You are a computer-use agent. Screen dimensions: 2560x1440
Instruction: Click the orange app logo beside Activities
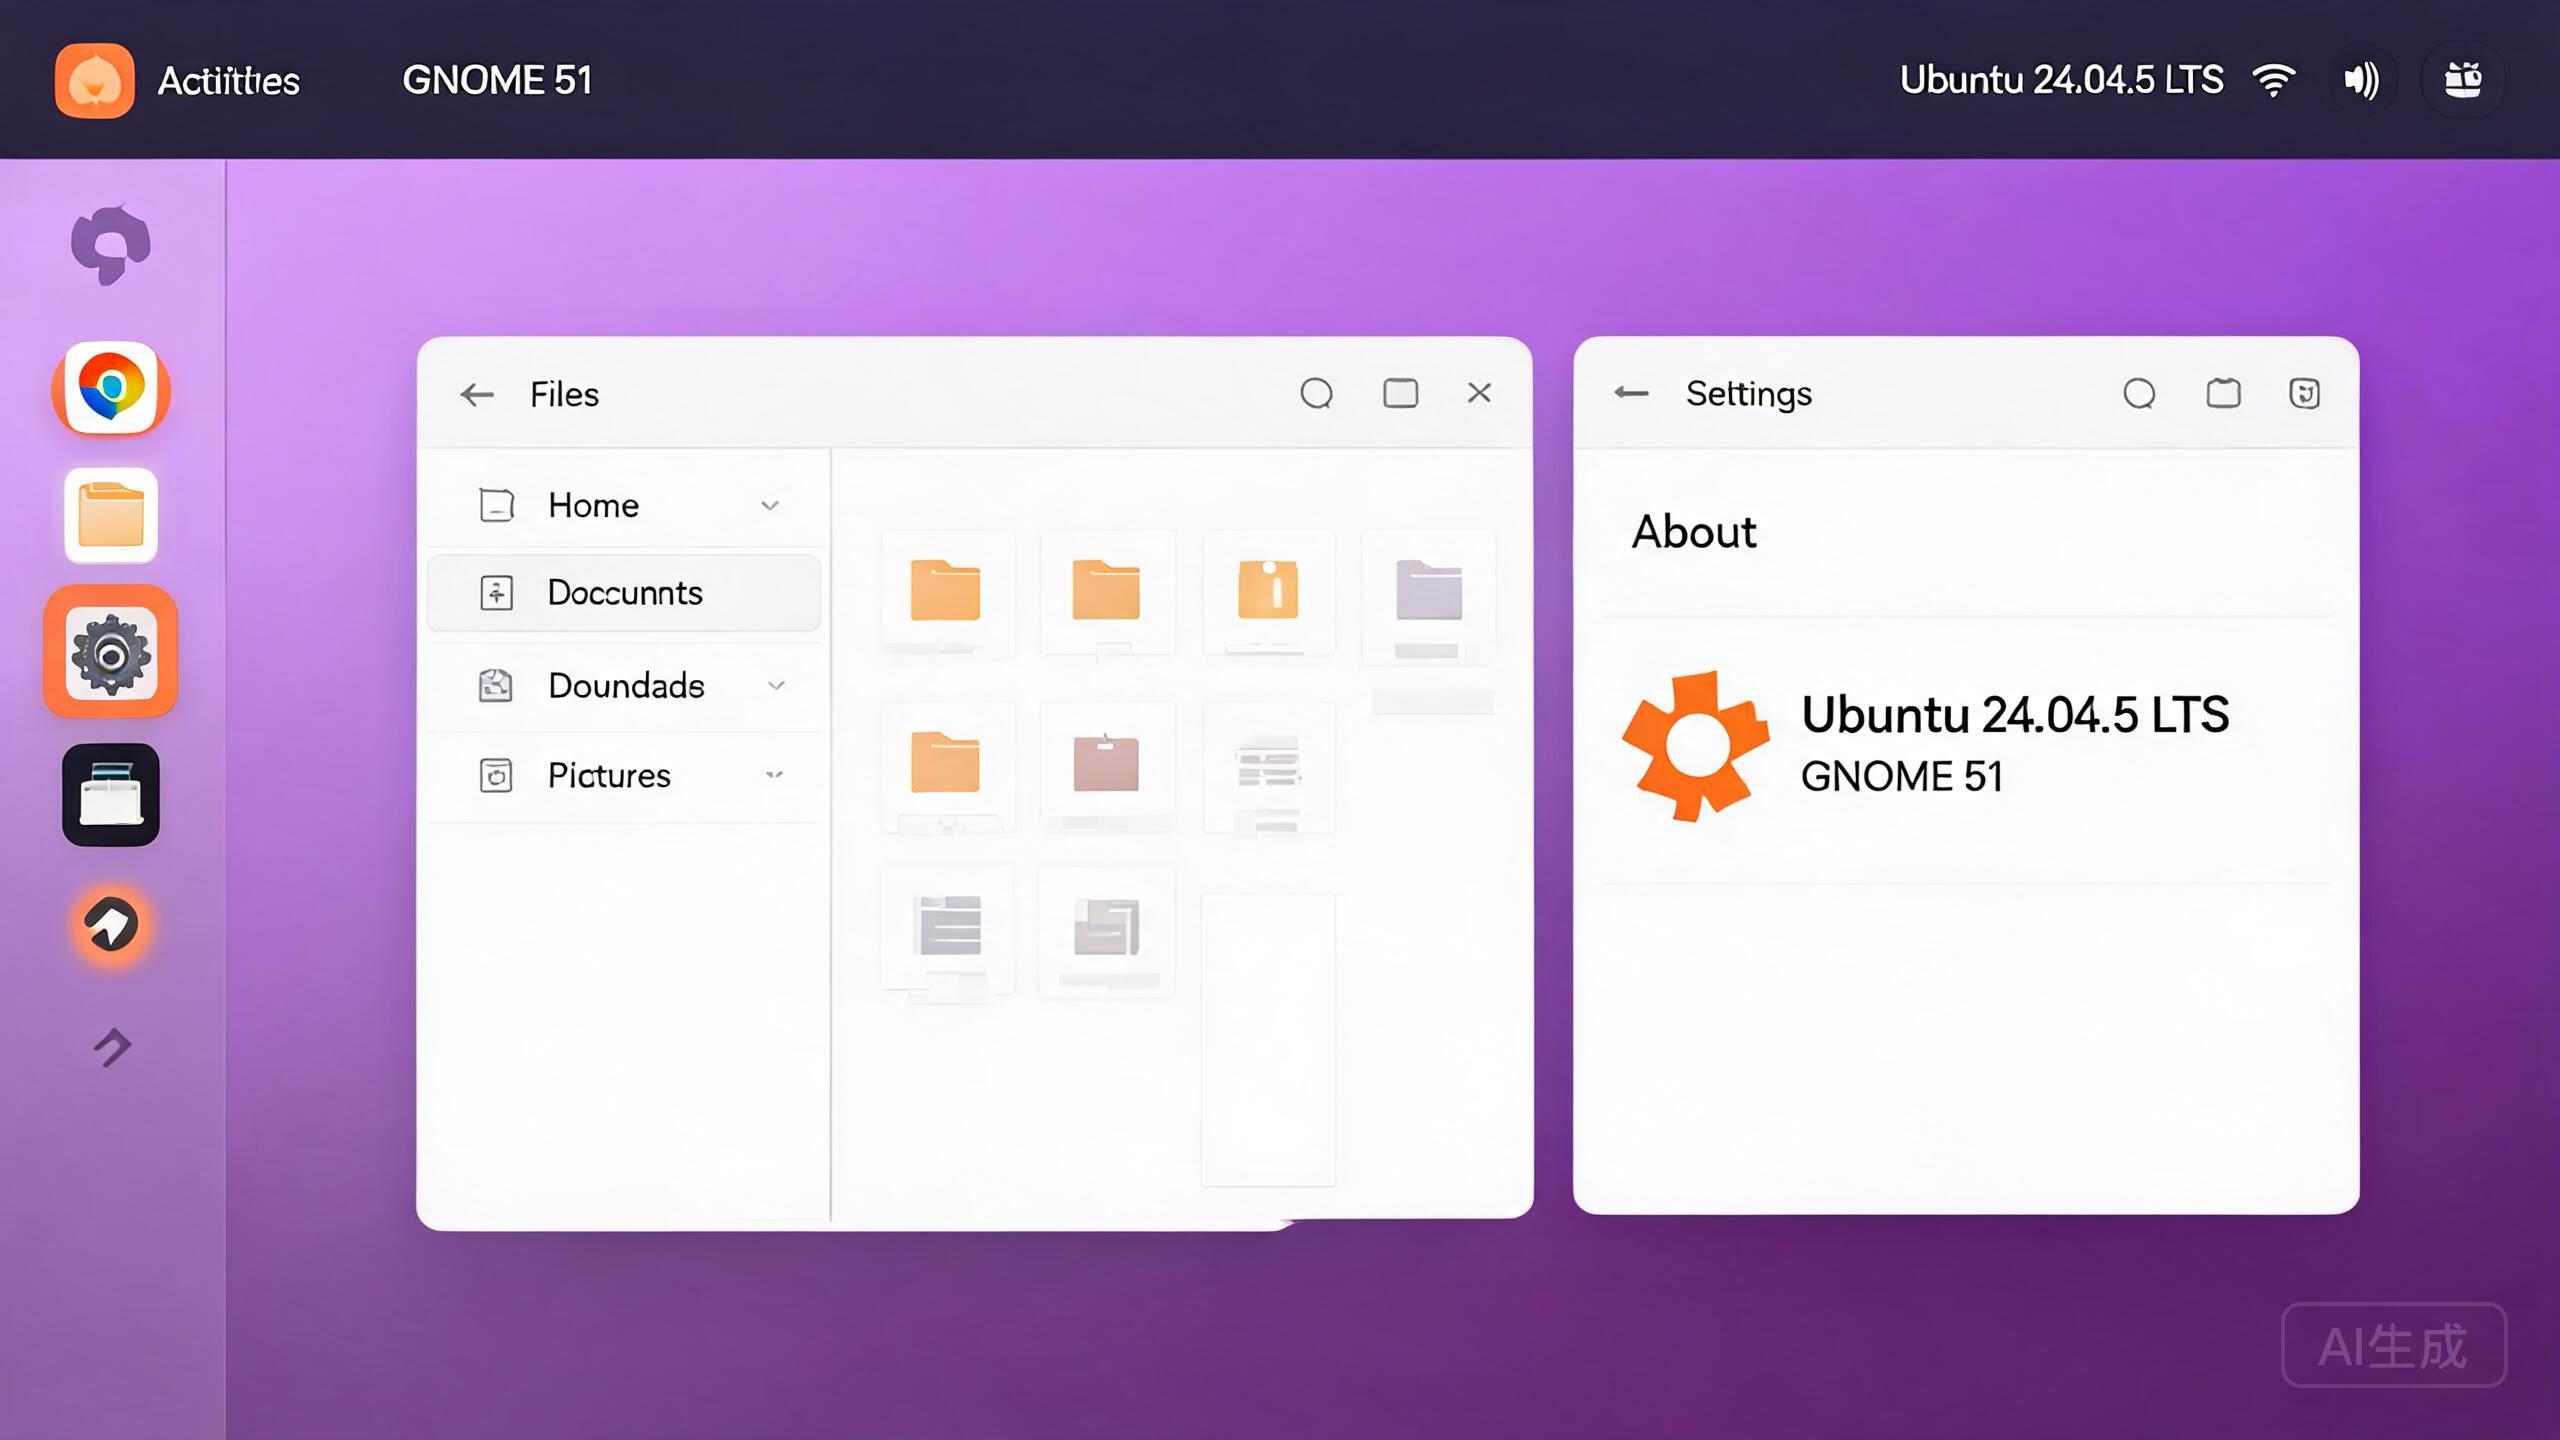point(95,80)
